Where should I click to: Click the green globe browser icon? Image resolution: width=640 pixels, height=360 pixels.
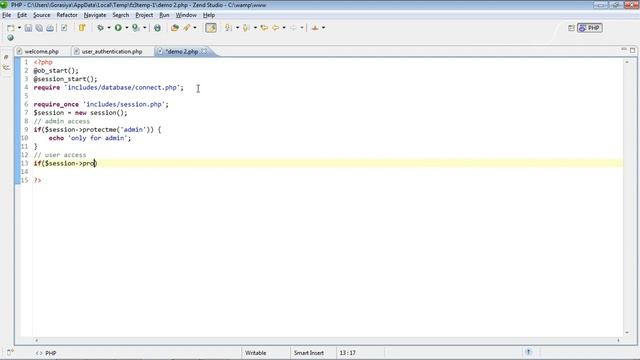pos(157,28)
